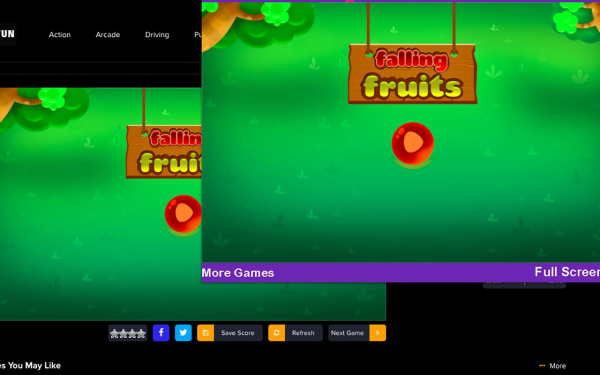Share on Facebook using the blue icon
Screen dimensions: 600x375
point(161,333)
